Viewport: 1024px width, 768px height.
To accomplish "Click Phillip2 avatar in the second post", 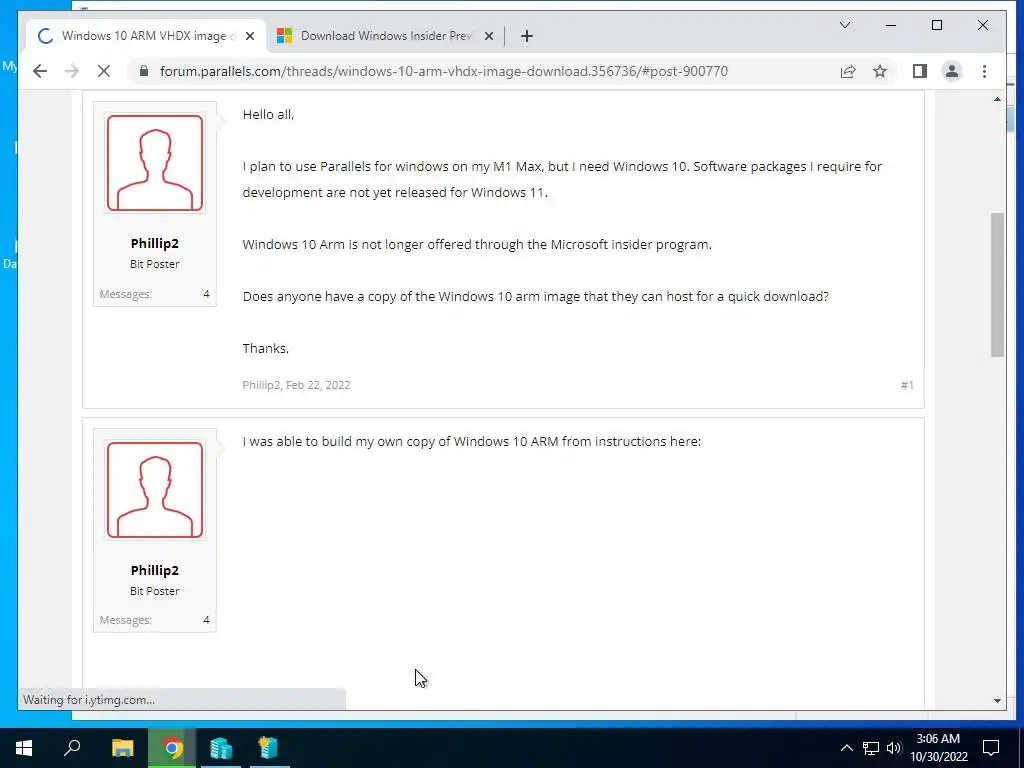I will (155, 490).
